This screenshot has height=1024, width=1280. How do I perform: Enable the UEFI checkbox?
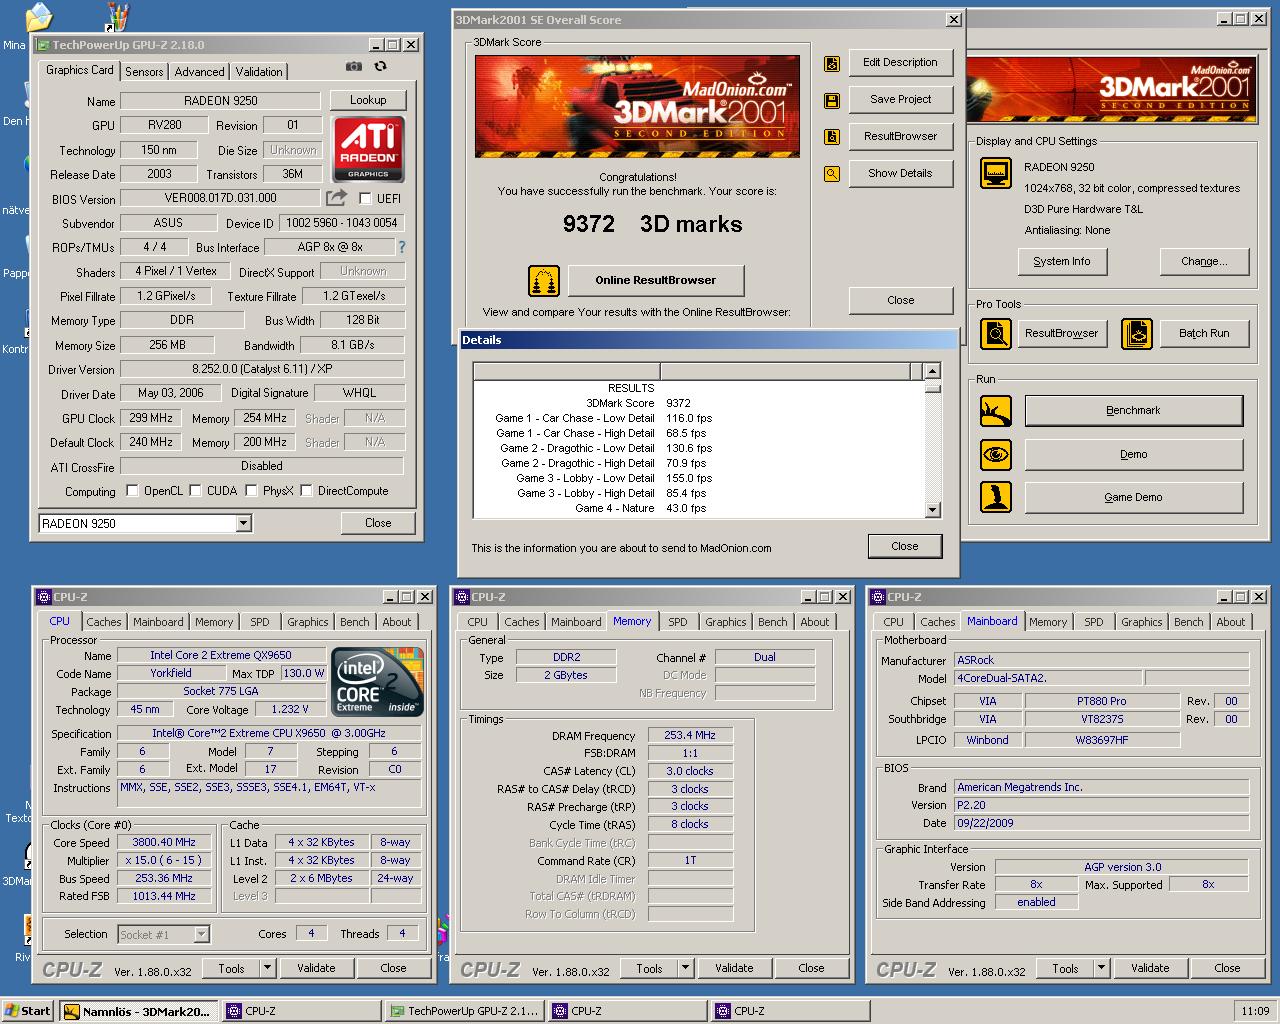click(365, 199)
